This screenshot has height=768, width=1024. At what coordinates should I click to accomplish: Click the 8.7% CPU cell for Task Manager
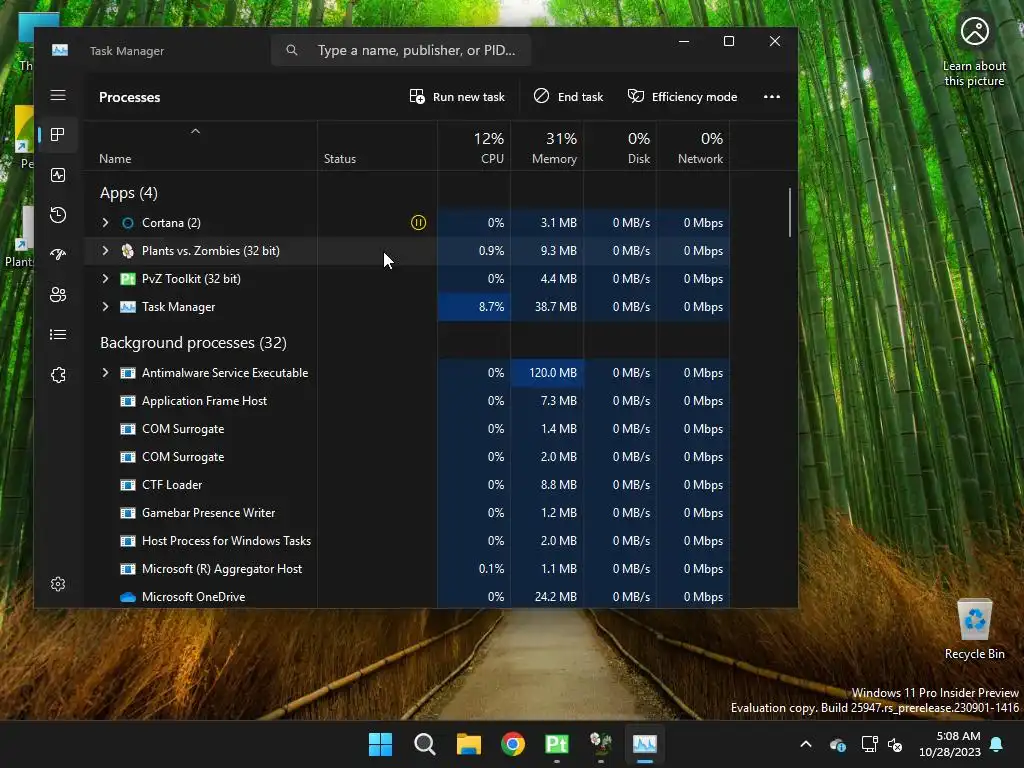point(474,307)
